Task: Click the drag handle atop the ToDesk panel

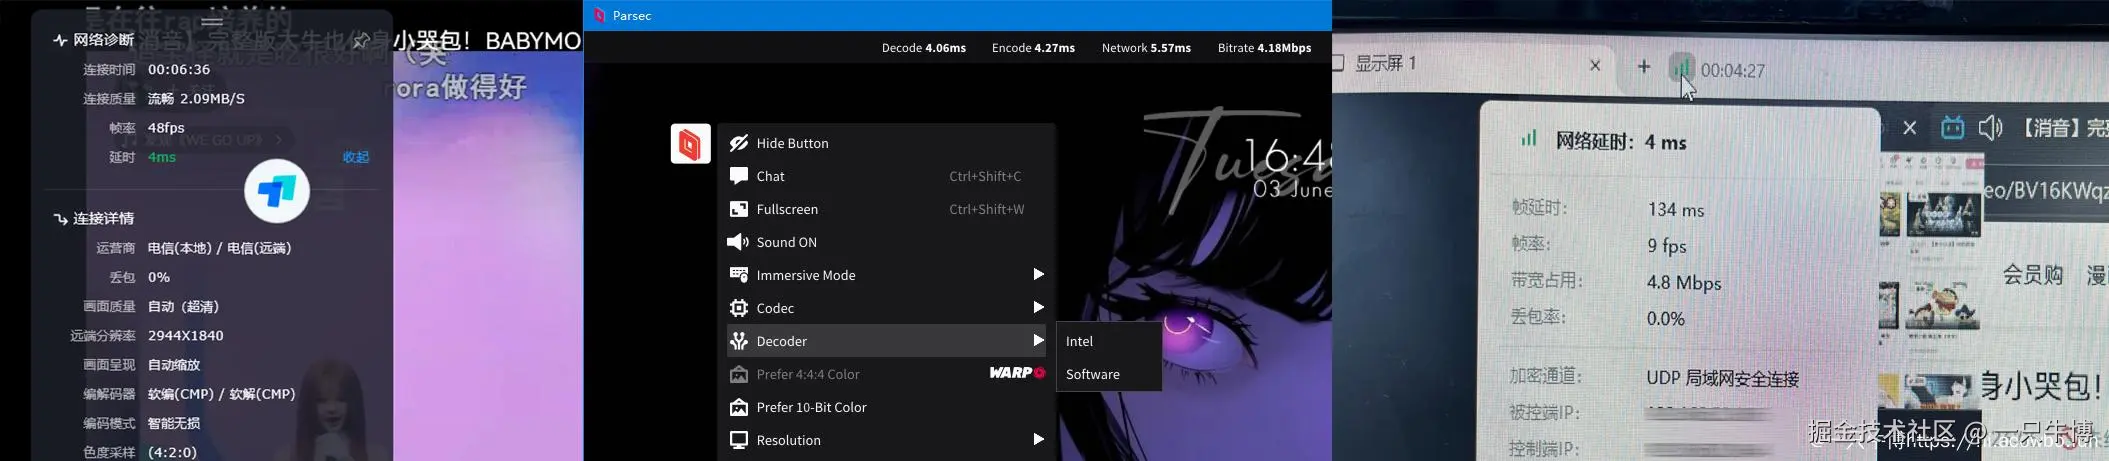Action: point(212,21)
